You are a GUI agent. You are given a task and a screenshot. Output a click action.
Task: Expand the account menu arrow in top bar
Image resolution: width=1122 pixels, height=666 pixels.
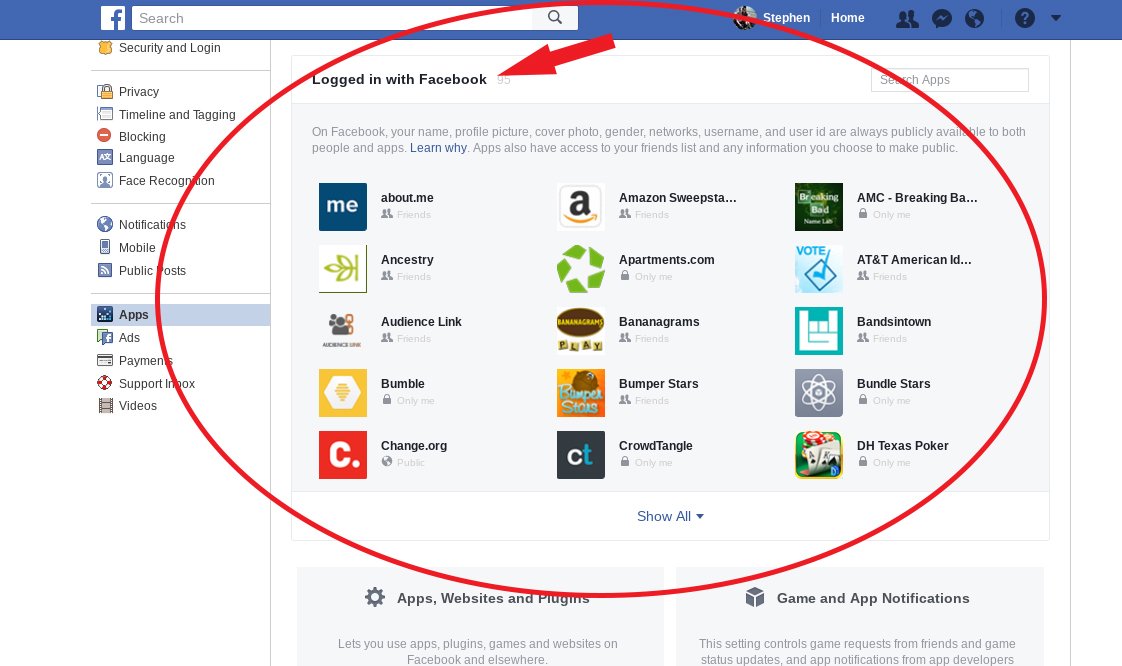click(x=1056, y=18)
